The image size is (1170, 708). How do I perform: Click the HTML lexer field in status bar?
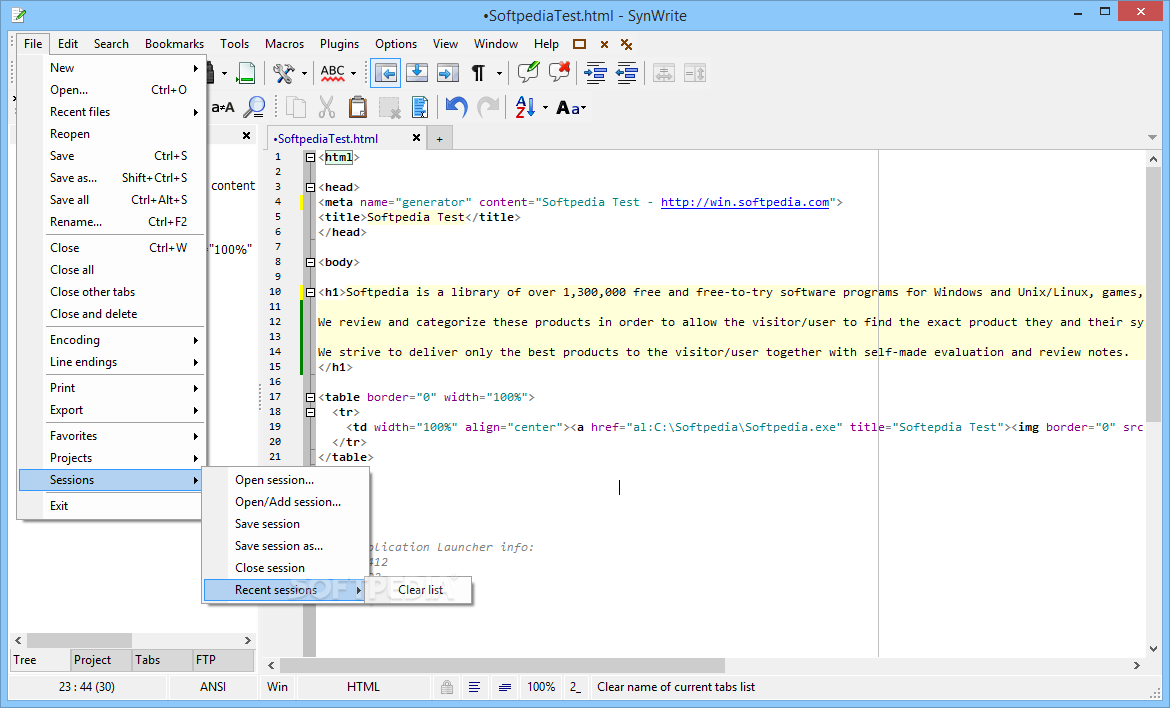click(363, 687)
